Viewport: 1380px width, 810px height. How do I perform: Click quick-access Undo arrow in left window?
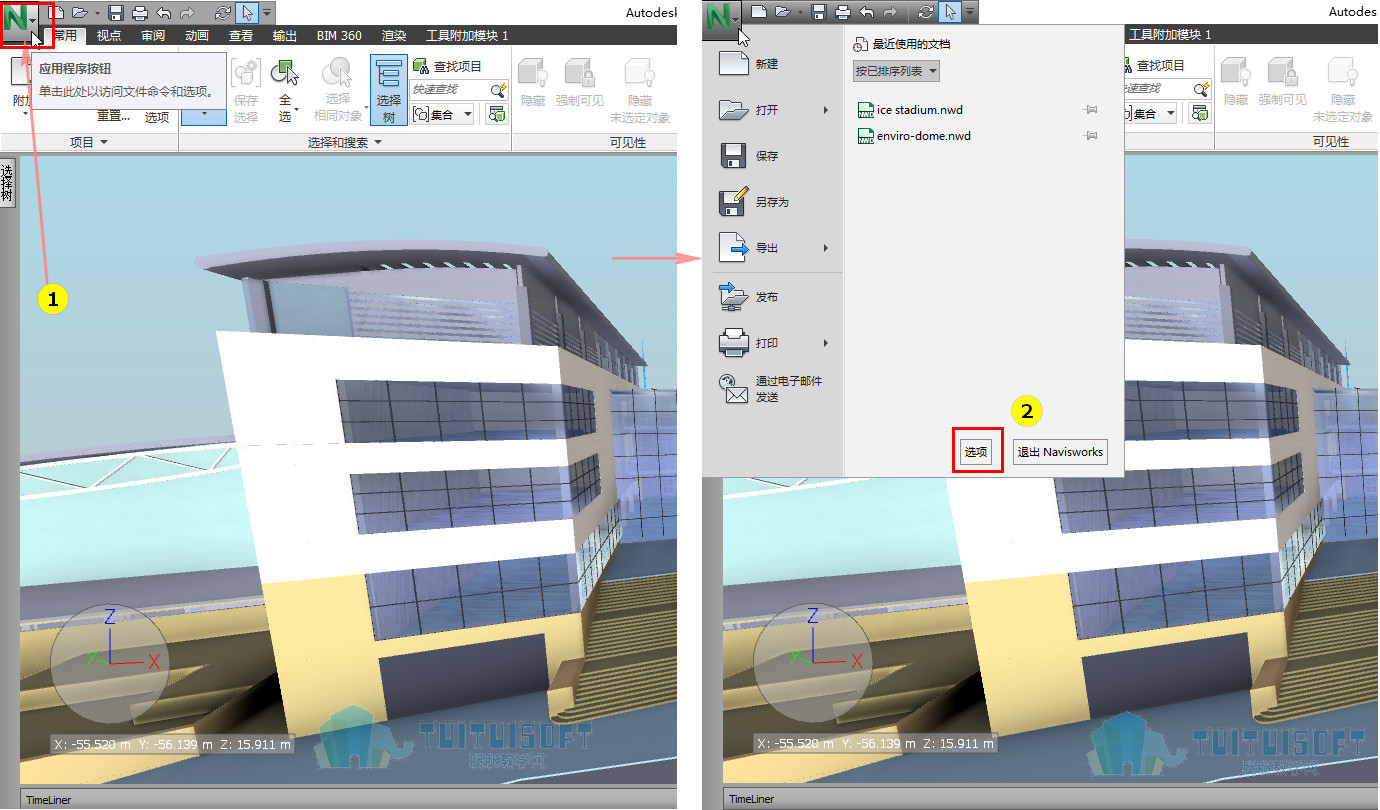[164, 13]
